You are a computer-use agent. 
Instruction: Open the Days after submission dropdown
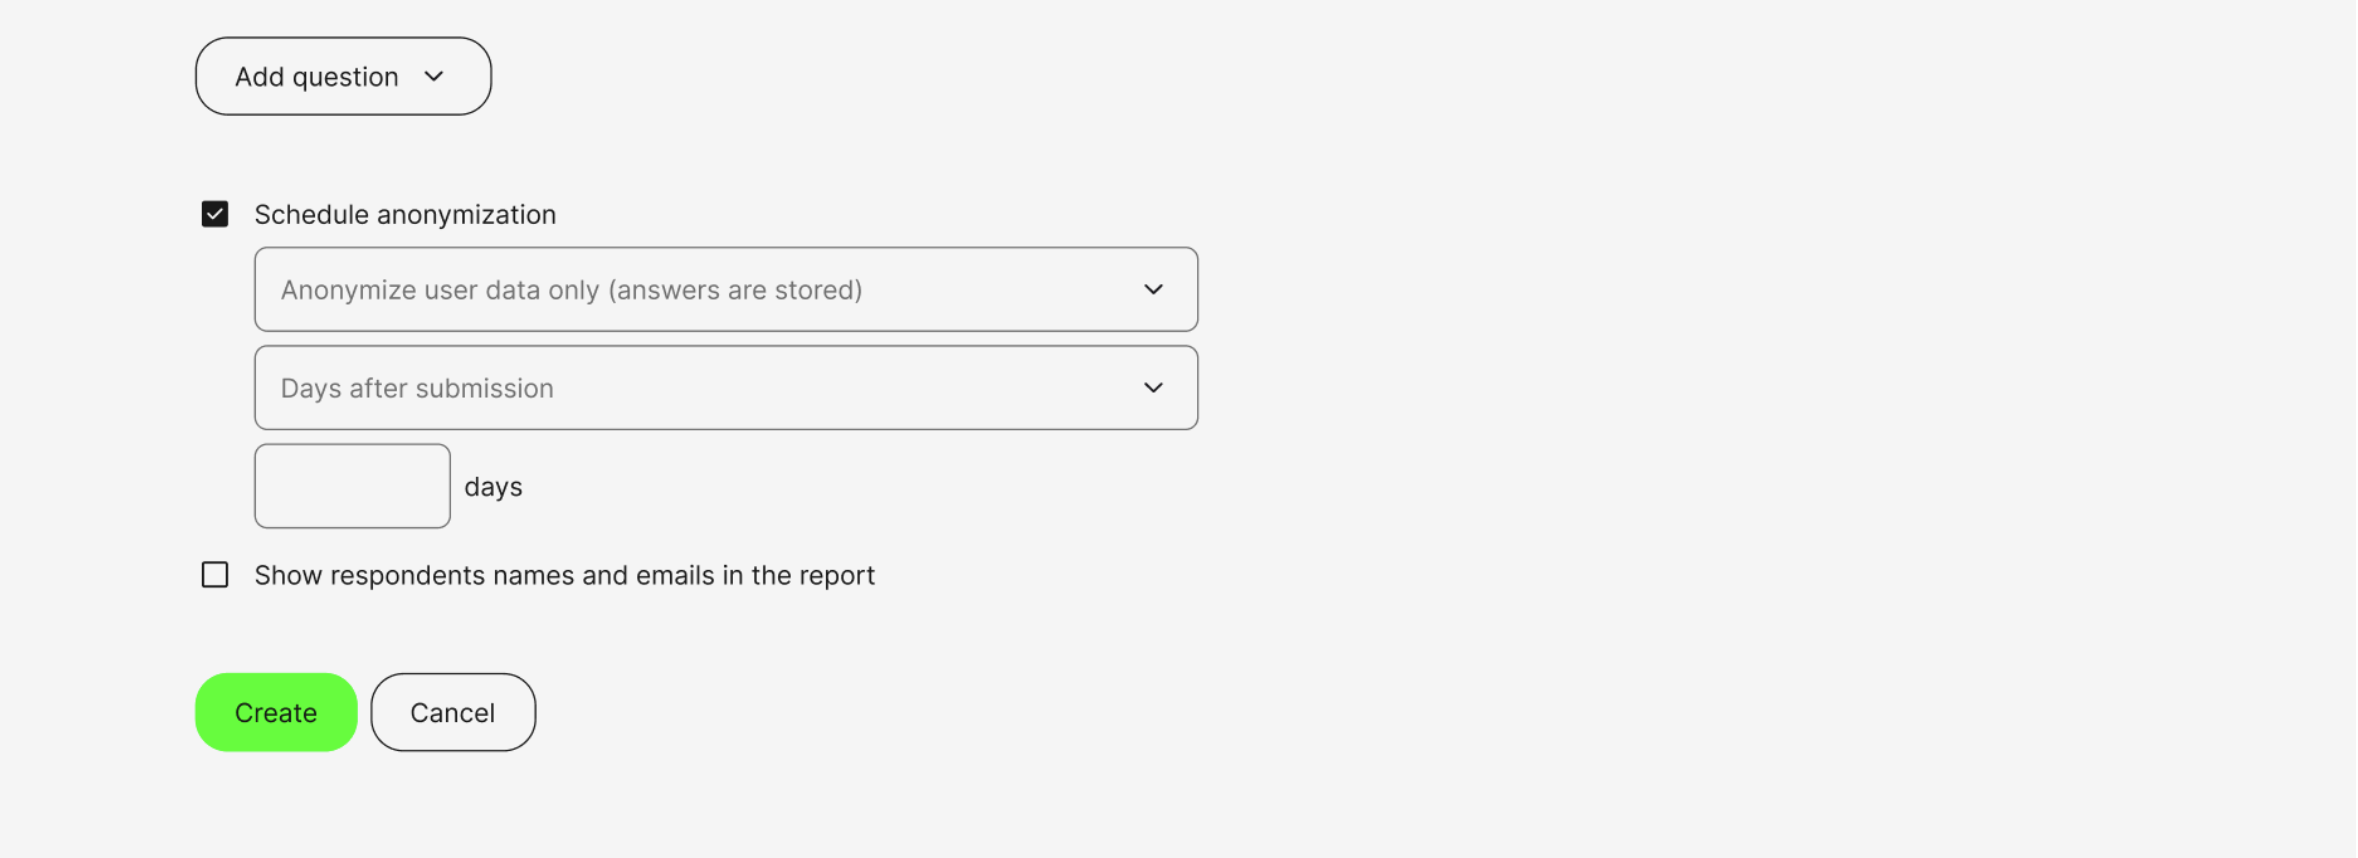[x=725, y=388]
